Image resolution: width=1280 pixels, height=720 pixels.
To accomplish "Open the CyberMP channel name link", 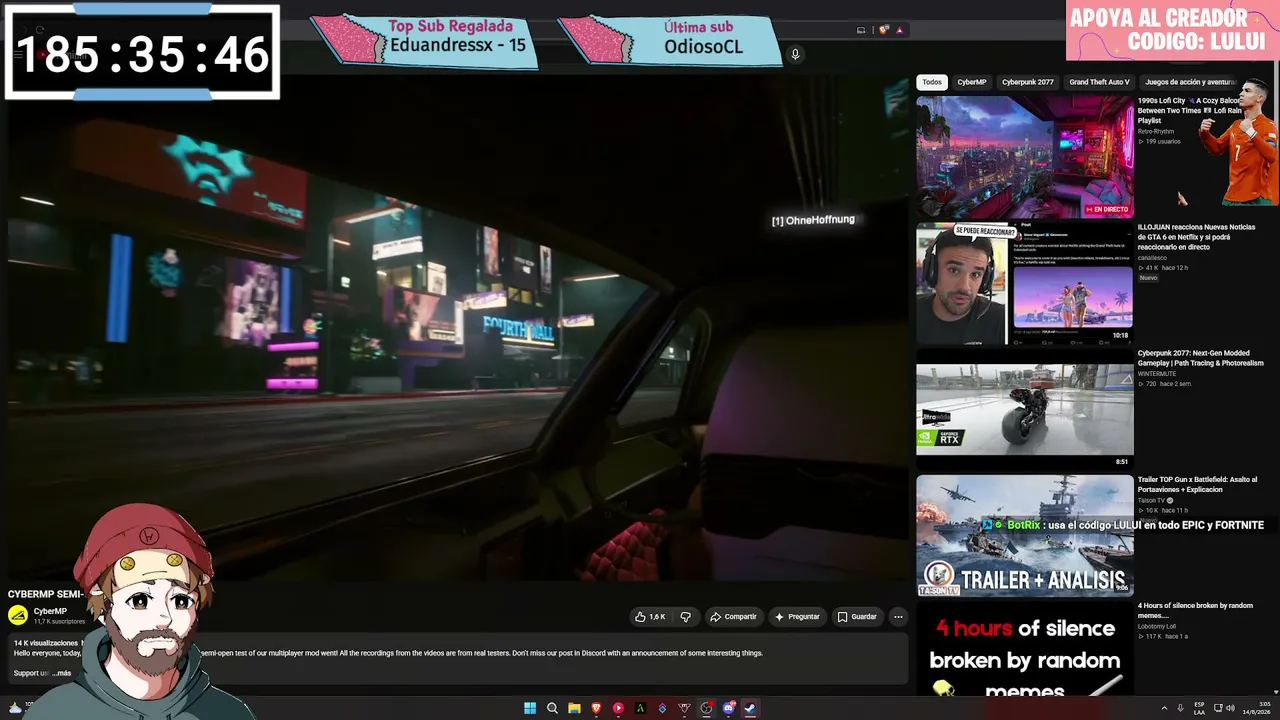I will tap(50, 611).
